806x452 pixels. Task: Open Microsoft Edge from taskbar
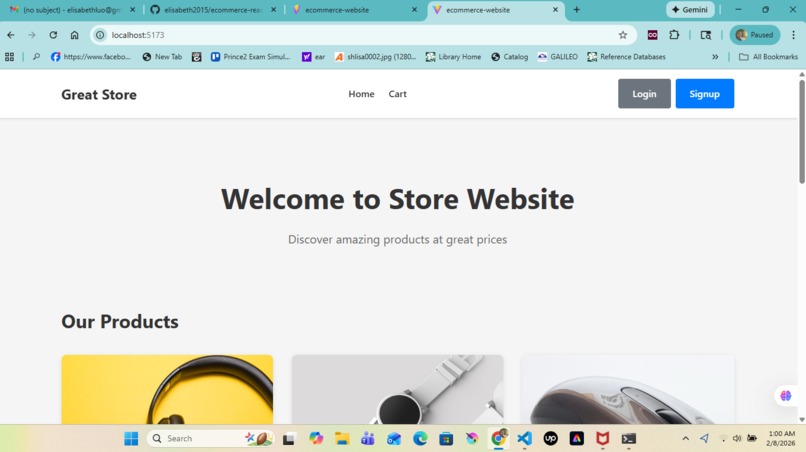[420, 439]
